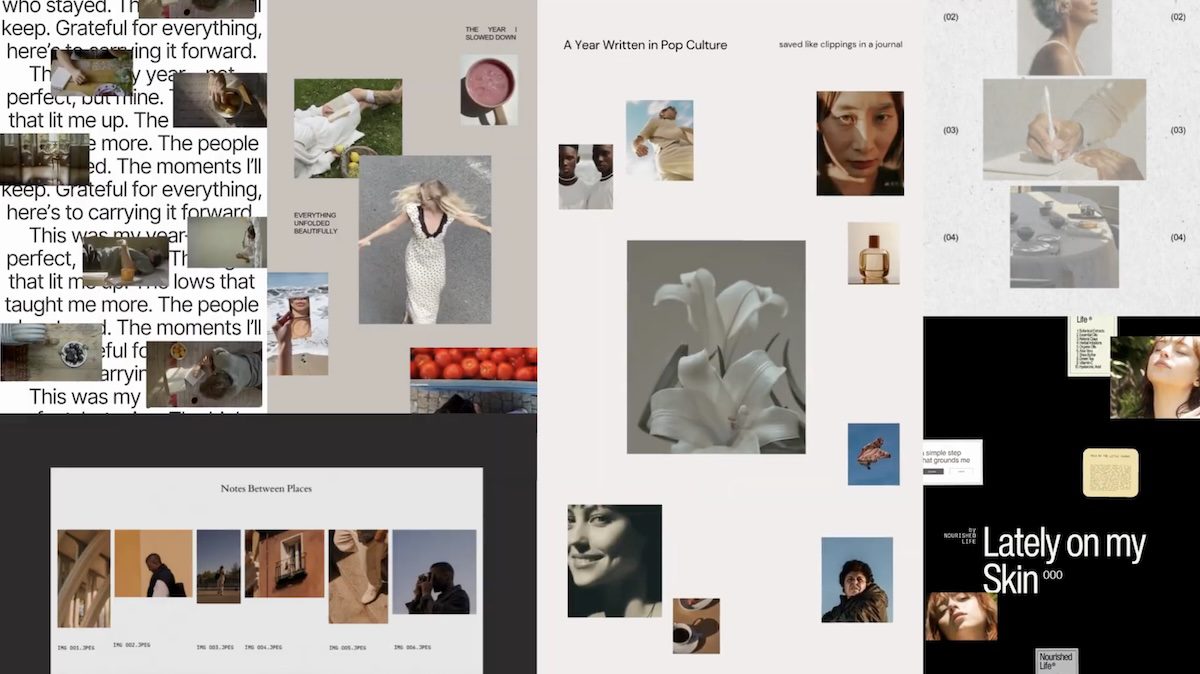Open the pink smoothie bowl photo
Screen dimensions: 1200x674
point(489,90)
